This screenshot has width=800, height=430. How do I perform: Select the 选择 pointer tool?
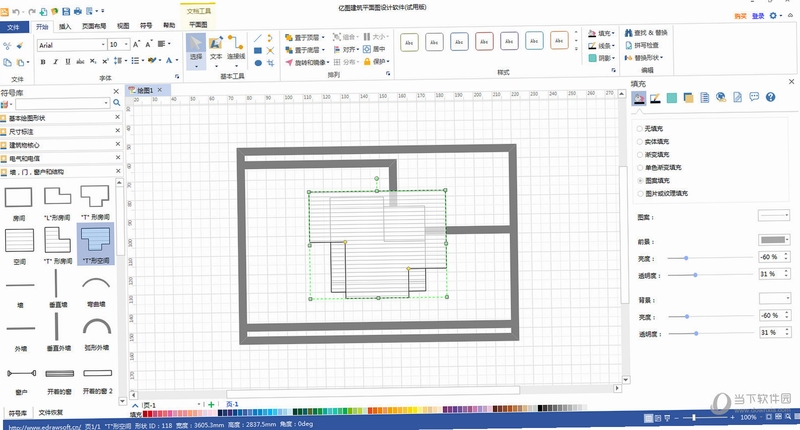tap(196, 50)
